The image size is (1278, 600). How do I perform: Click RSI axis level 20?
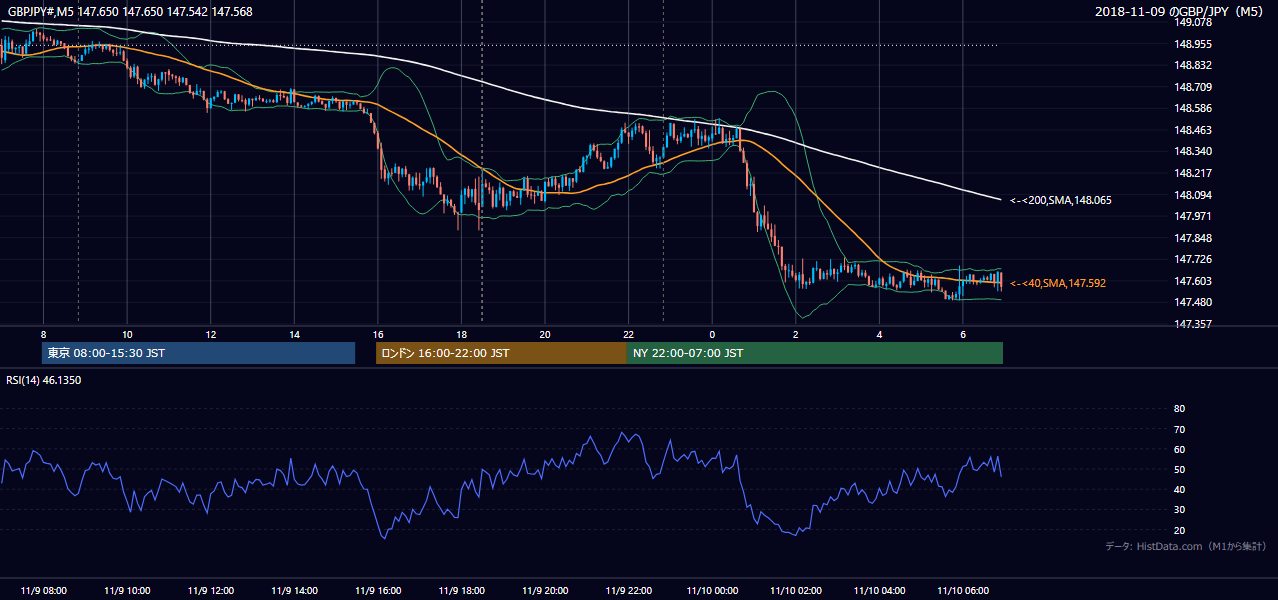(x=1179, y=530)
